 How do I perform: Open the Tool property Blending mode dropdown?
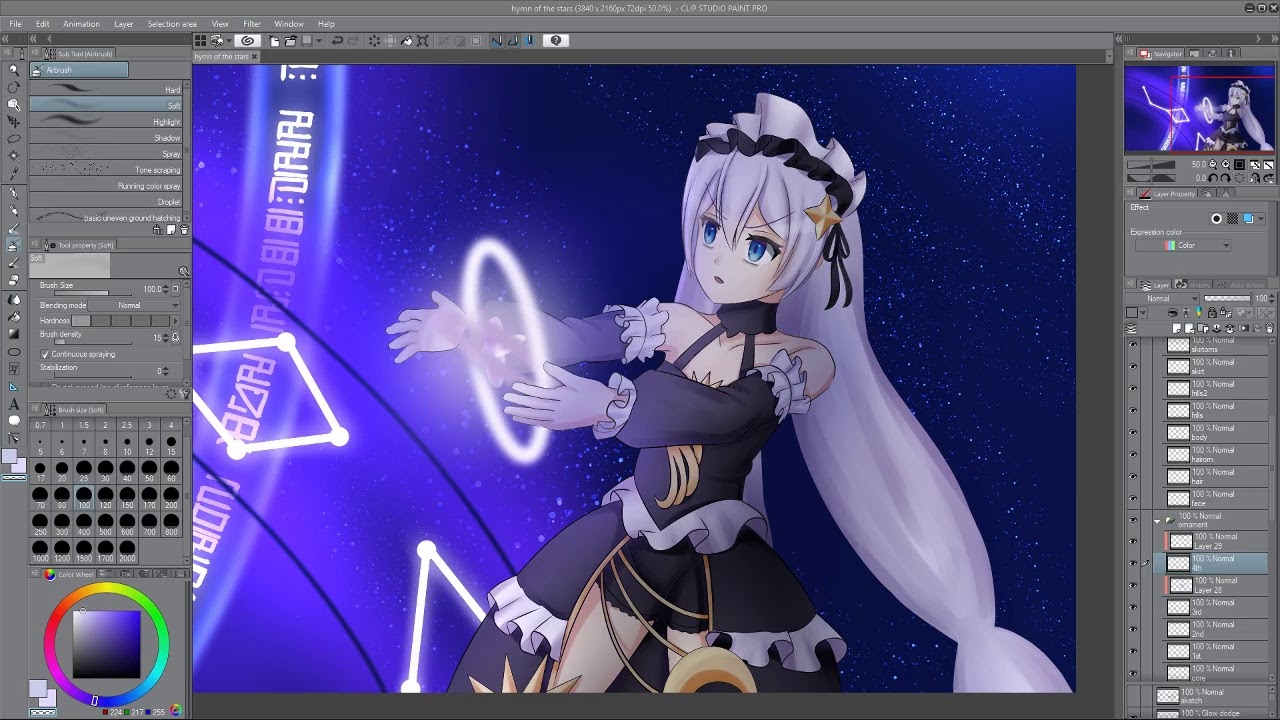[134, 305]
